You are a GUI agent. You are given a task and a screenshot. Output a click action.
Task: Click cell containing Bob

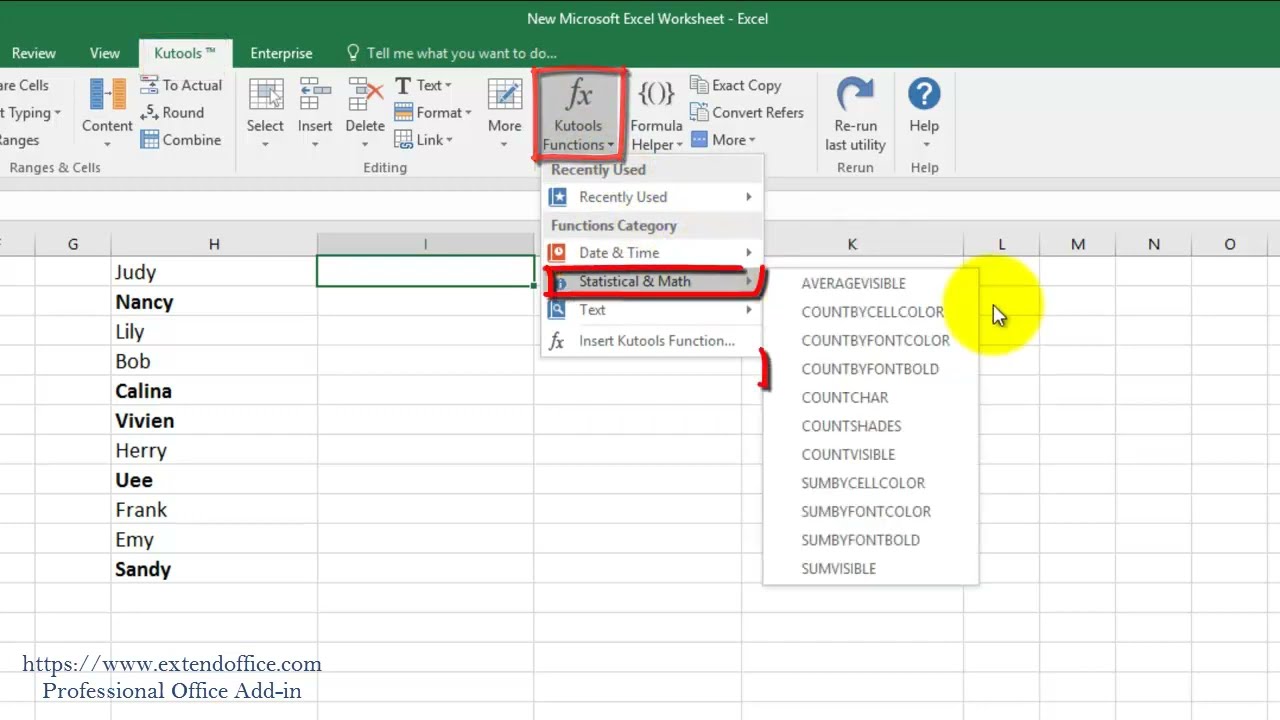coord(214,361)
